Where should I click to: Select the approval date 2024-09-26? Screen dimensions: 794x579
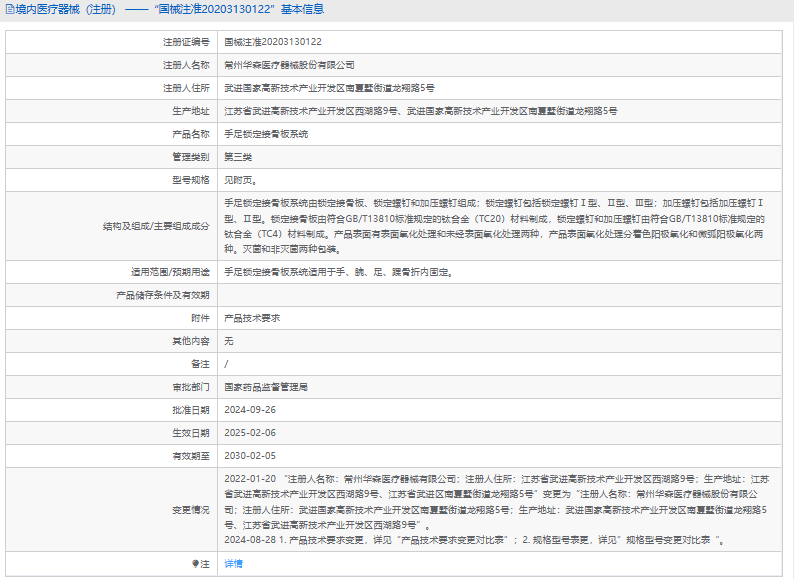(x=250, y=410)
